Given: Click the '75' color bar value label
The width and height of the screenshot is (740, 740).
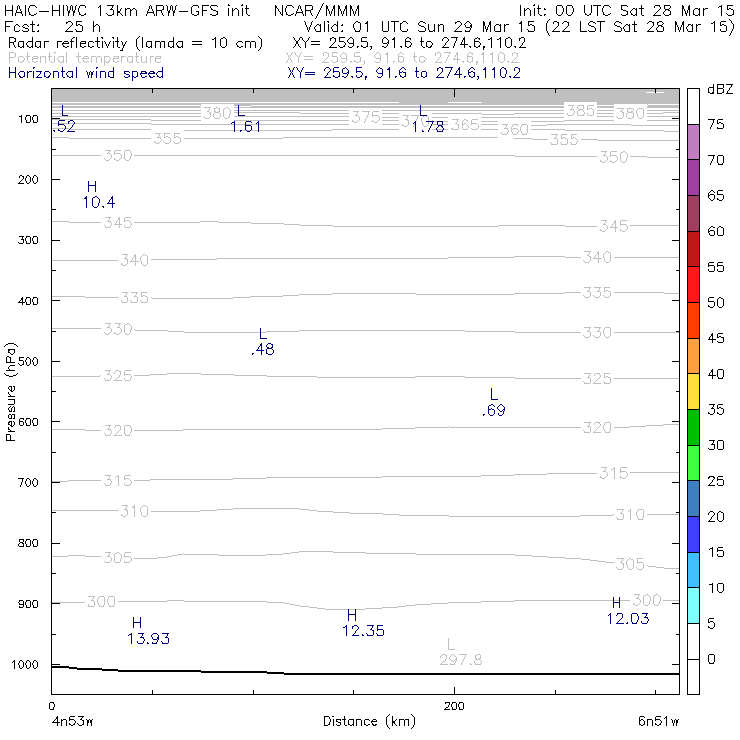Looking at the screenshot, I should click(716, 124).
